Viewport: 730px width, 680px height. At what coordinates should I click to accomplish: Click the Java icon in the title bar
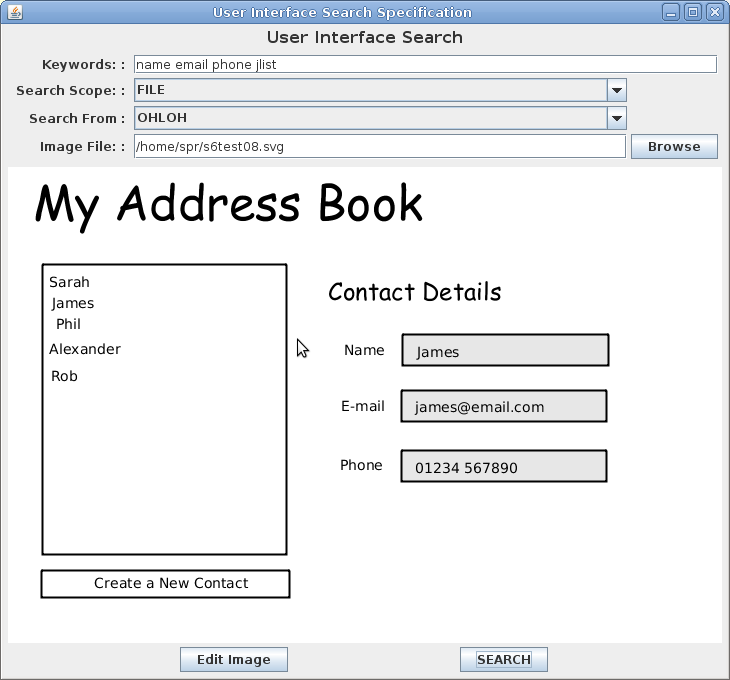(14, 12)
